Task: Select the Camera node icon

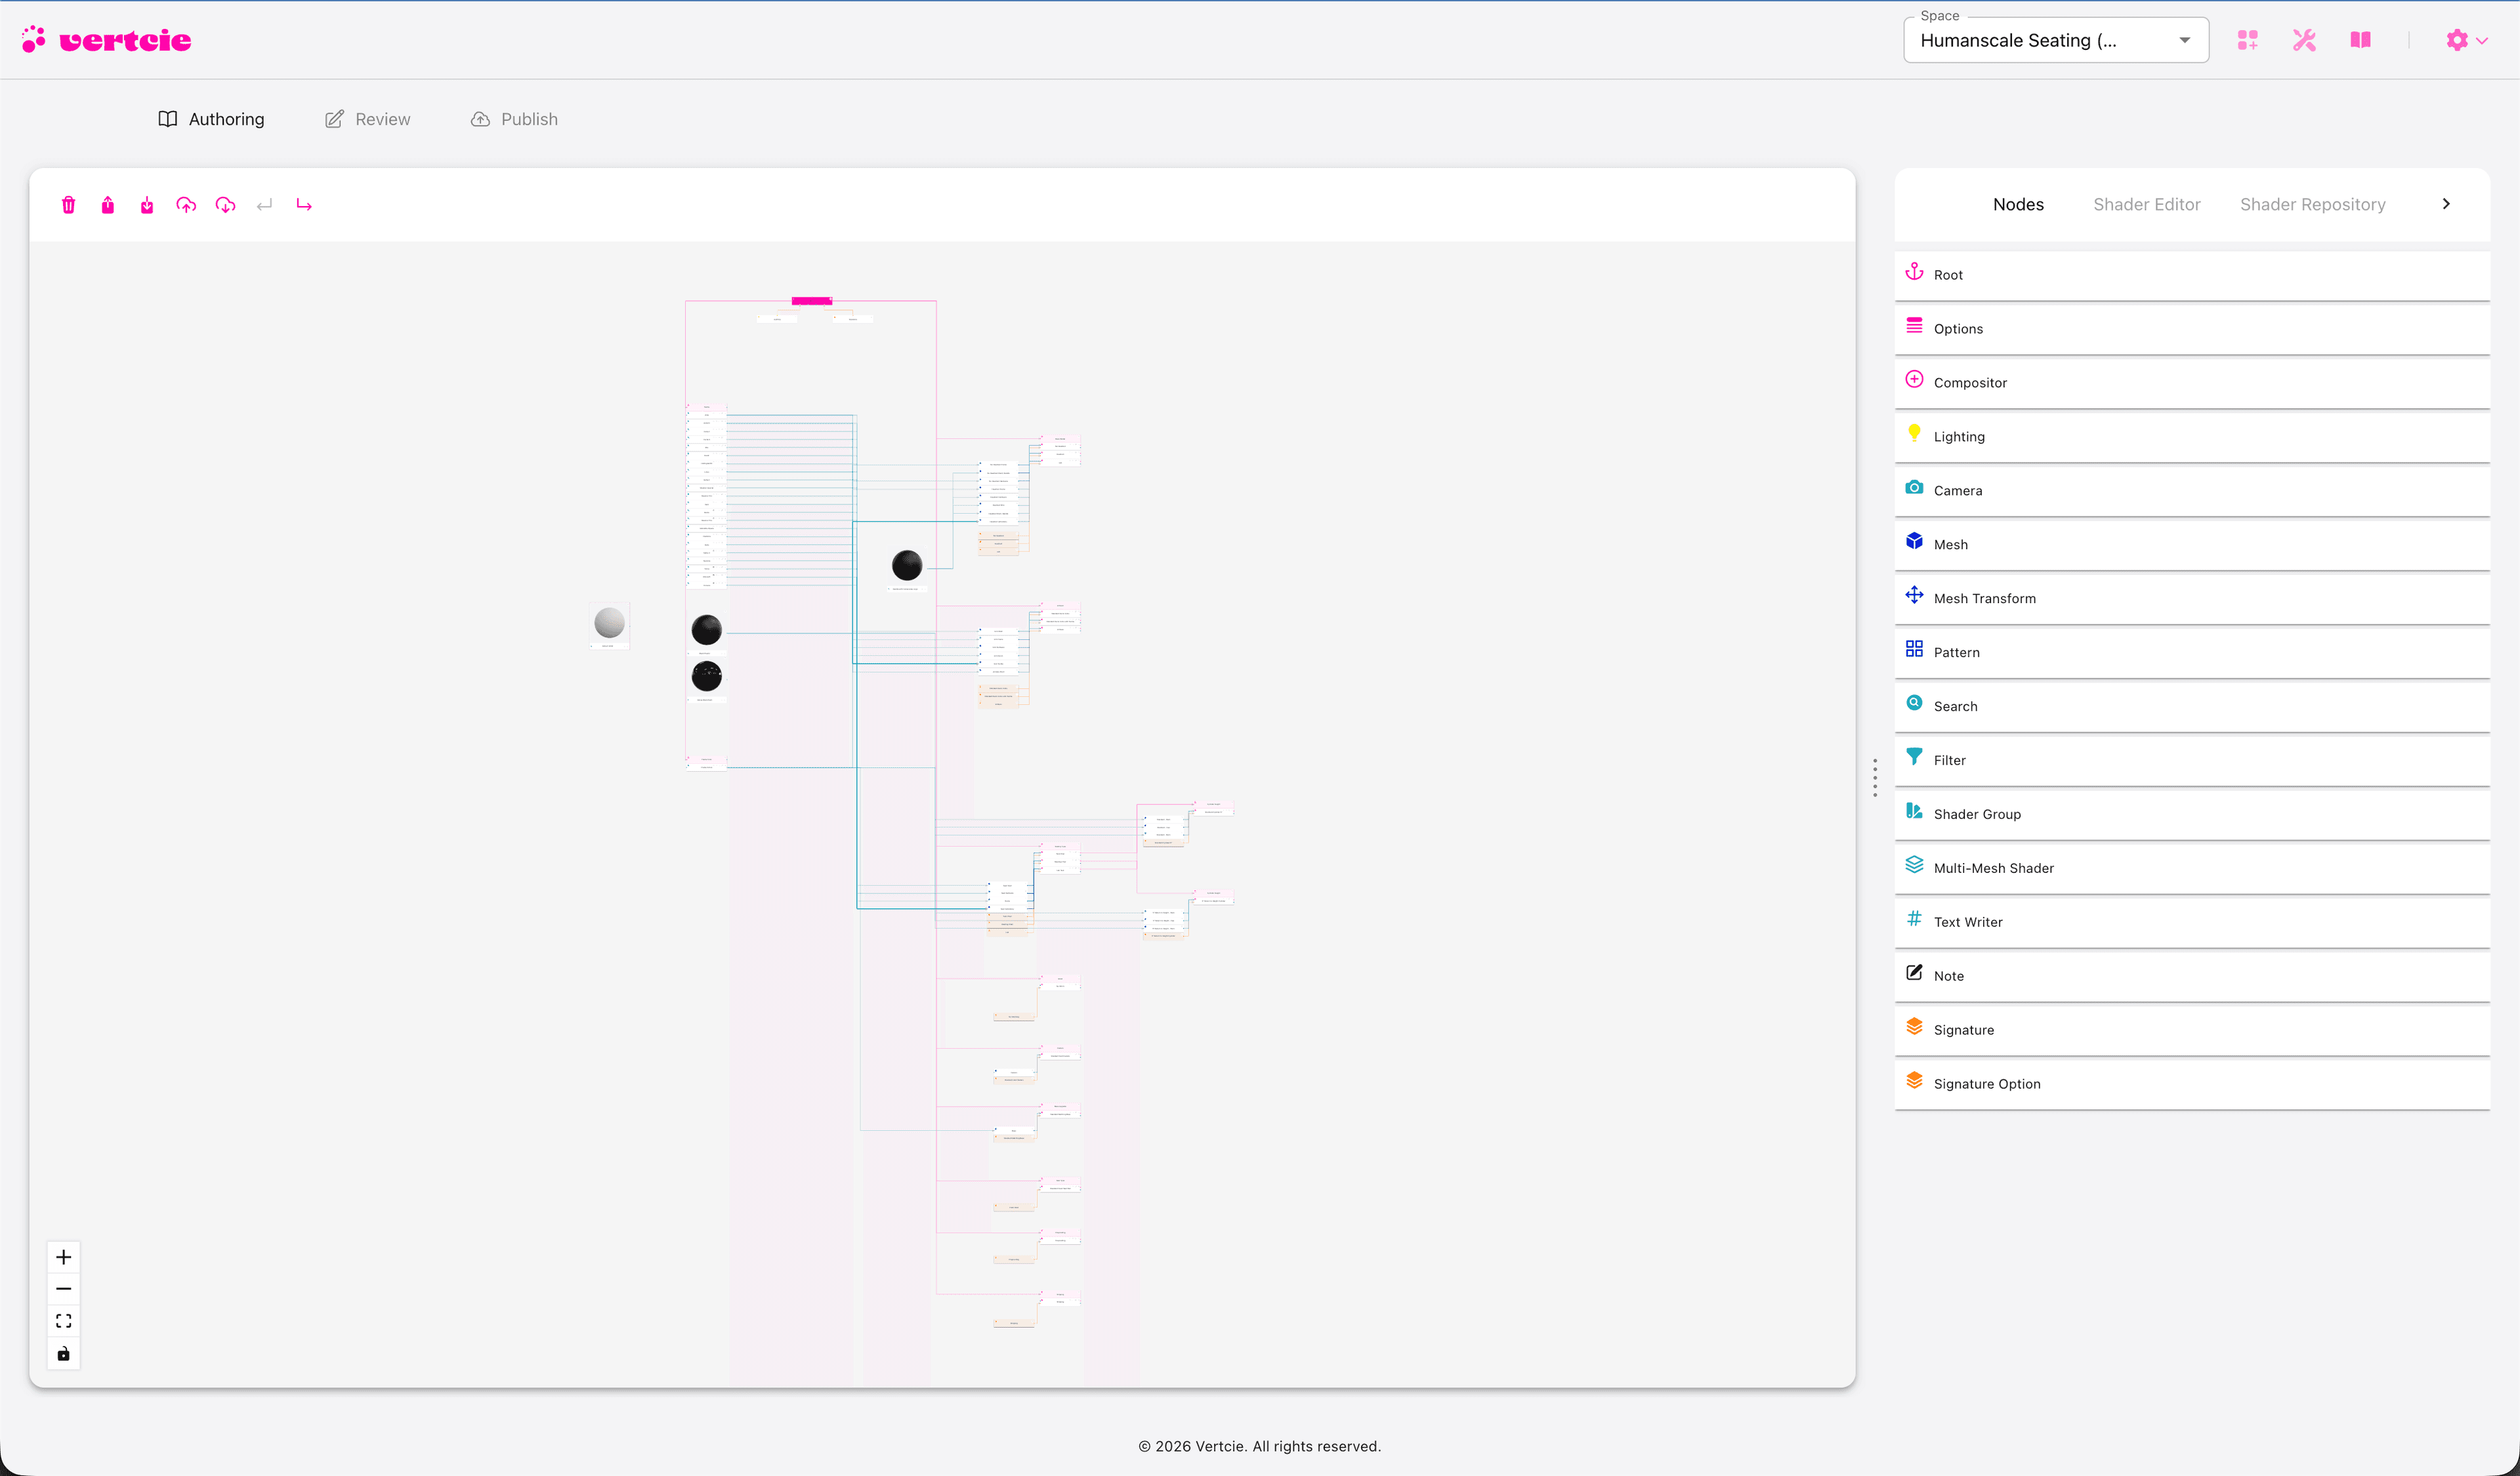Action: click(x=1914, y=488)
